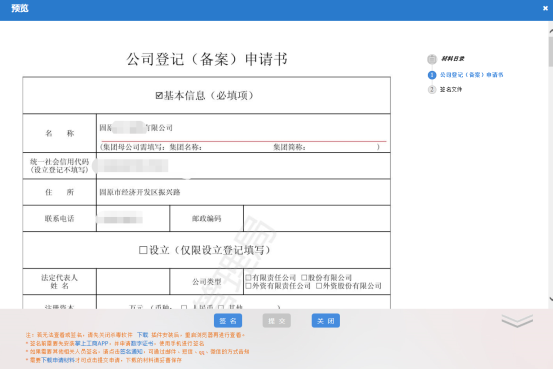The width and height of the screenshot is (554, 370).
Task: Open the 签名文件 entry in the sidebar
Action: pos(451,89)
